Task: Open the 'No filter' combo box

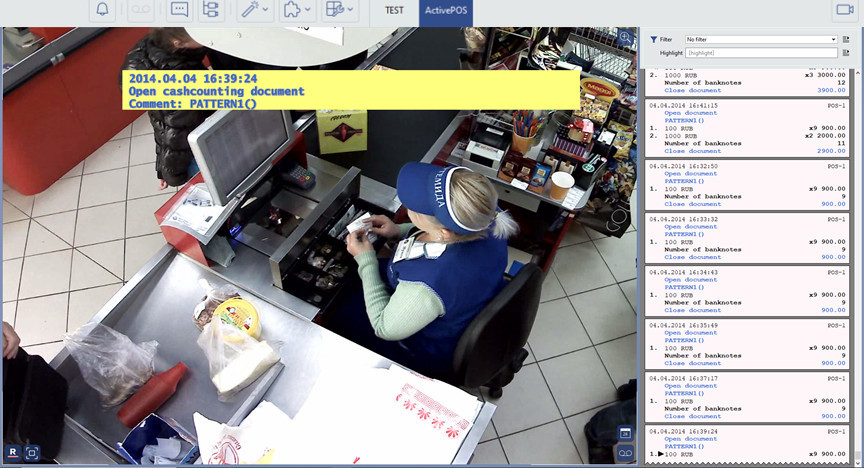Action: [x=760, y=39]
